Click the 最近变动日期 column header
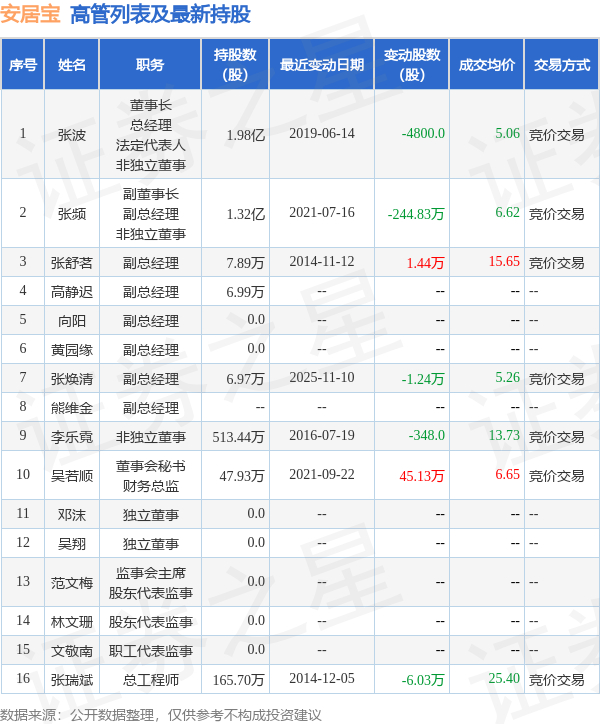The image size is (600, 724). coord(321,65)
